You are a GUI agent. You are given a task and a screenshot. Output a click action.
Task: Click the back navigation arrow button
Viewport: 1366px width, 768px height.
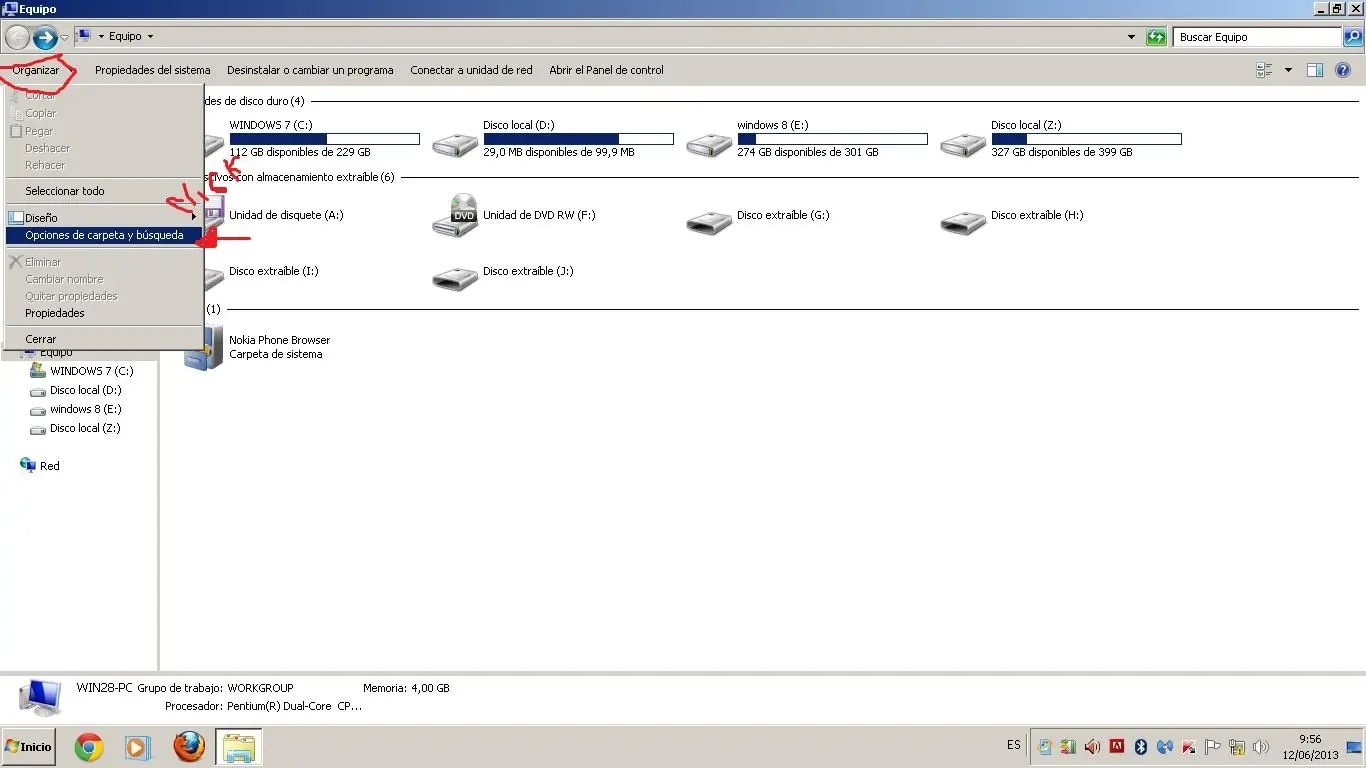(x=17, y=38)
